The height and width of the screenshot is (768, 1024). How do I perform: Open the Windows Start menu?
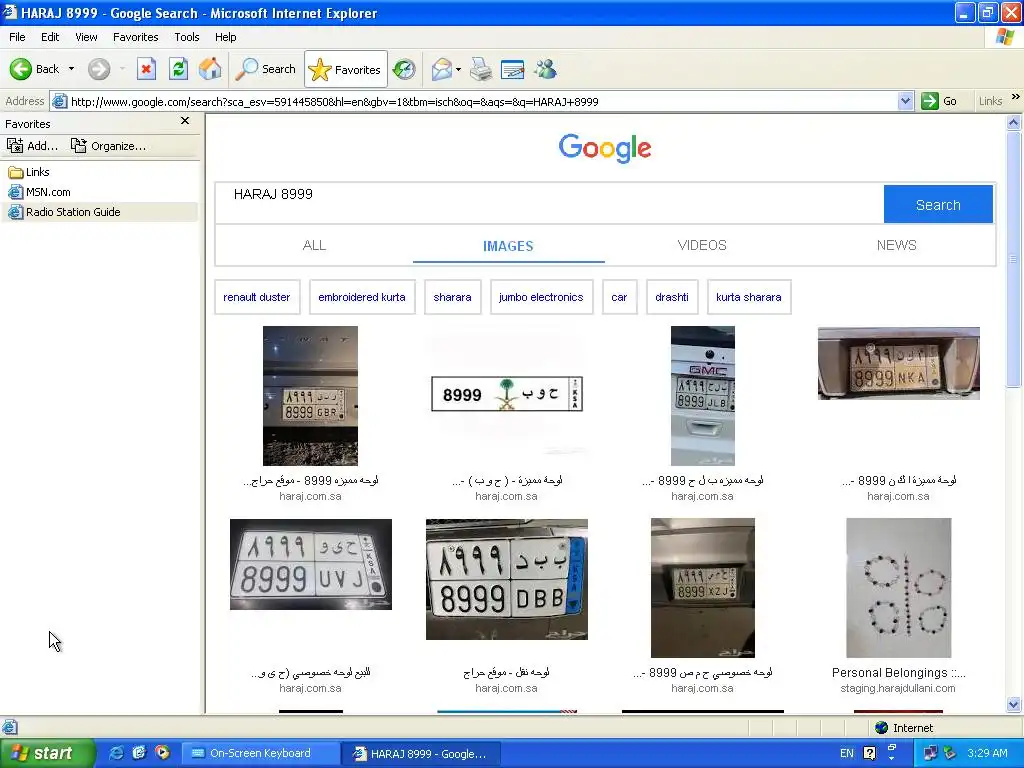click(47, 753)
